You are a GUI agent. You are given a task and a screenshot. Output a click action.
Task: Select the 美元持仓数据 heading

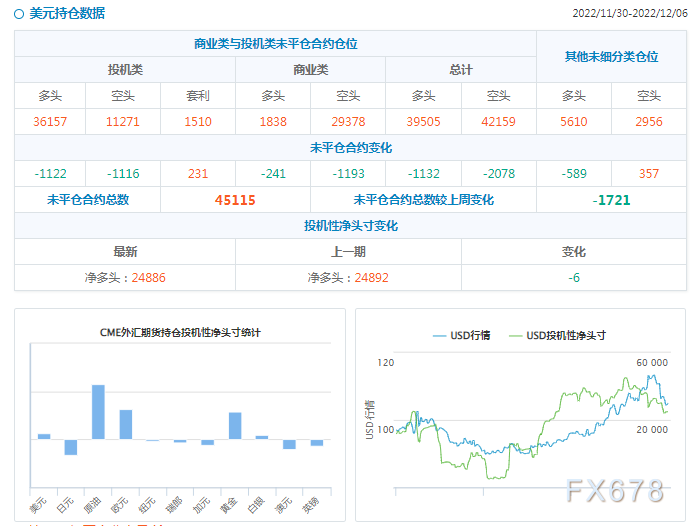(x=67, y=13)
